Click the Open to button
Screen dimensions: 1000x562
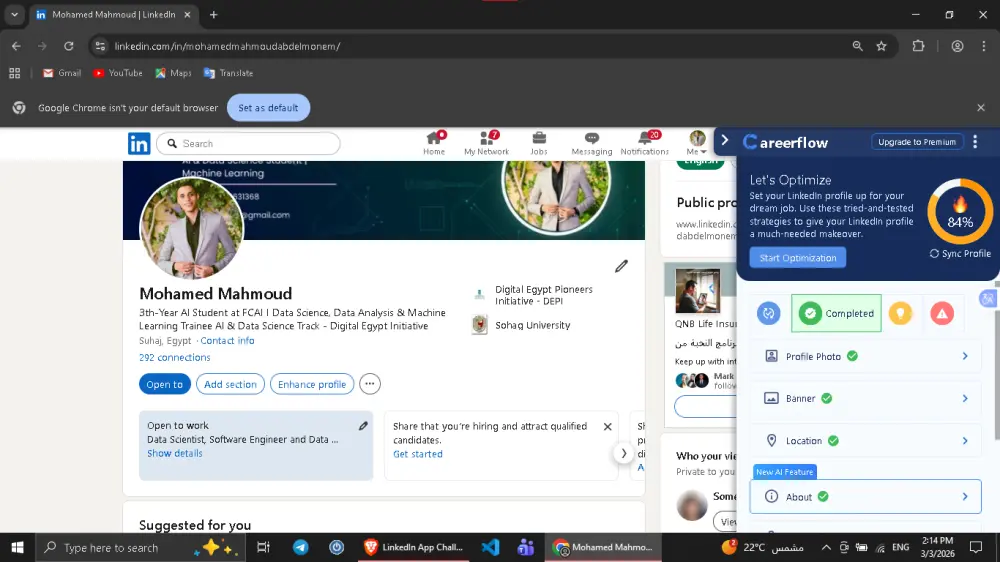(165, 384)
